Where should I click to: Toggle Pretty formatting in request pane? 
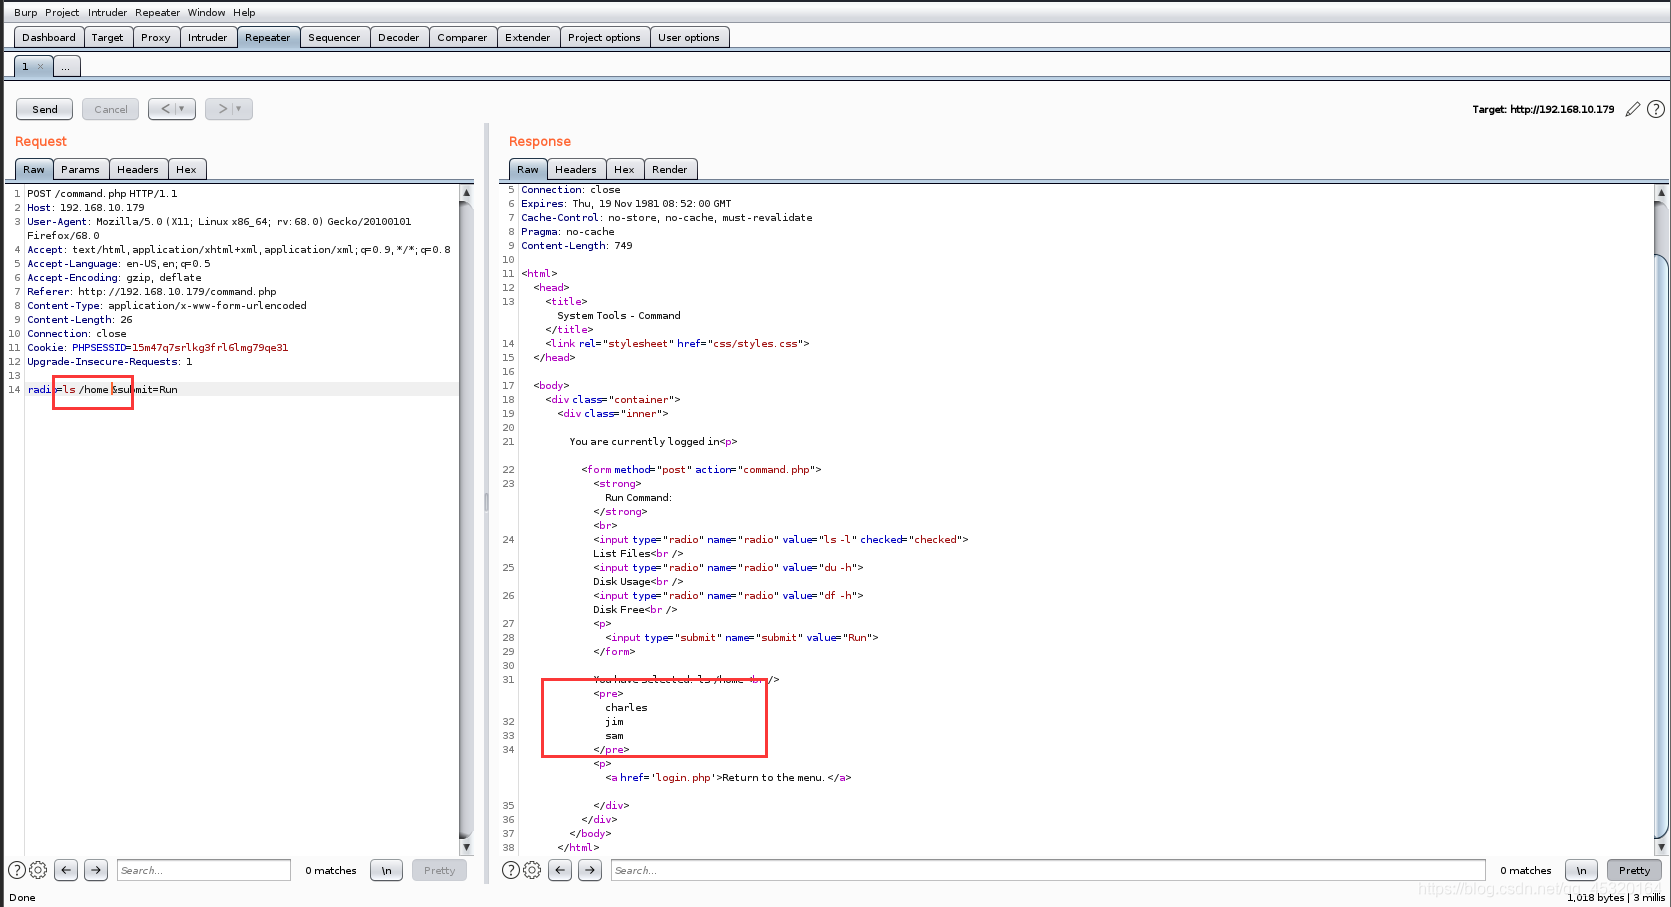[x=439, y=870]
